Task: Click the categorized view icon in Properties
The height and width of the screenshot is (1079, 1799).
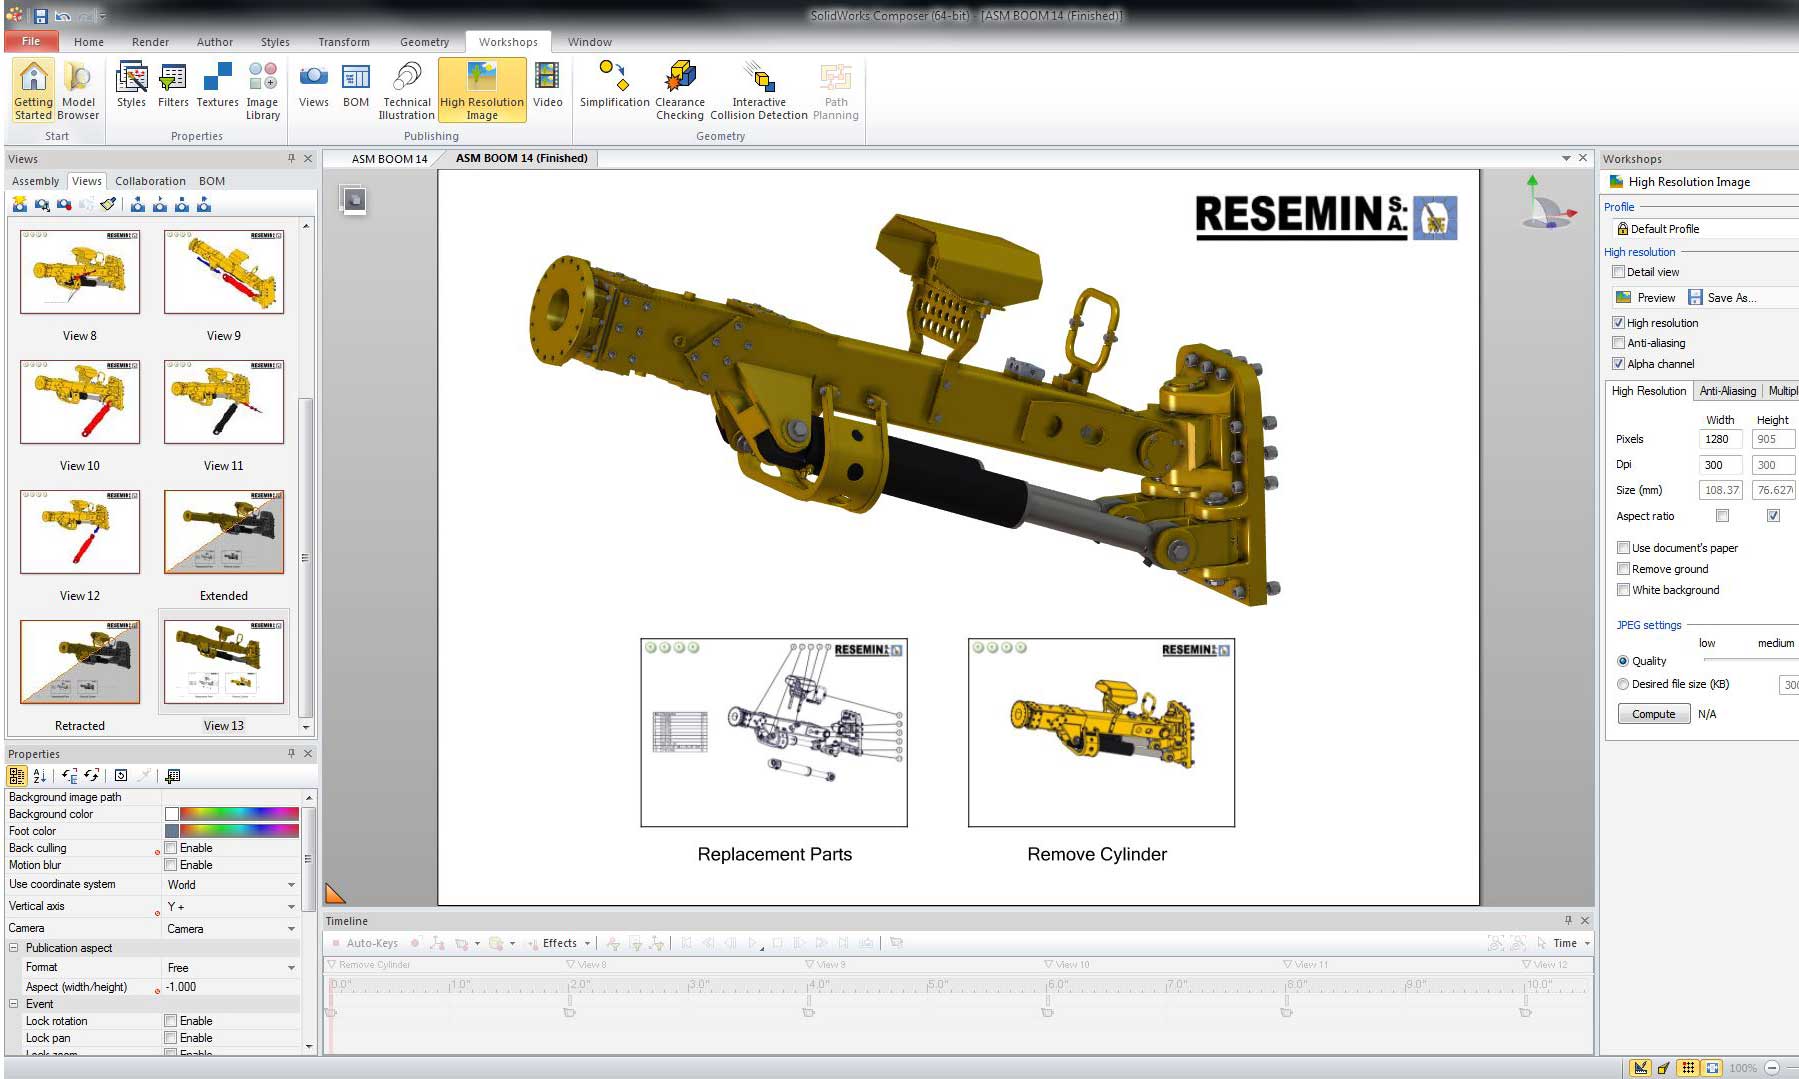Action: [16, 775]
